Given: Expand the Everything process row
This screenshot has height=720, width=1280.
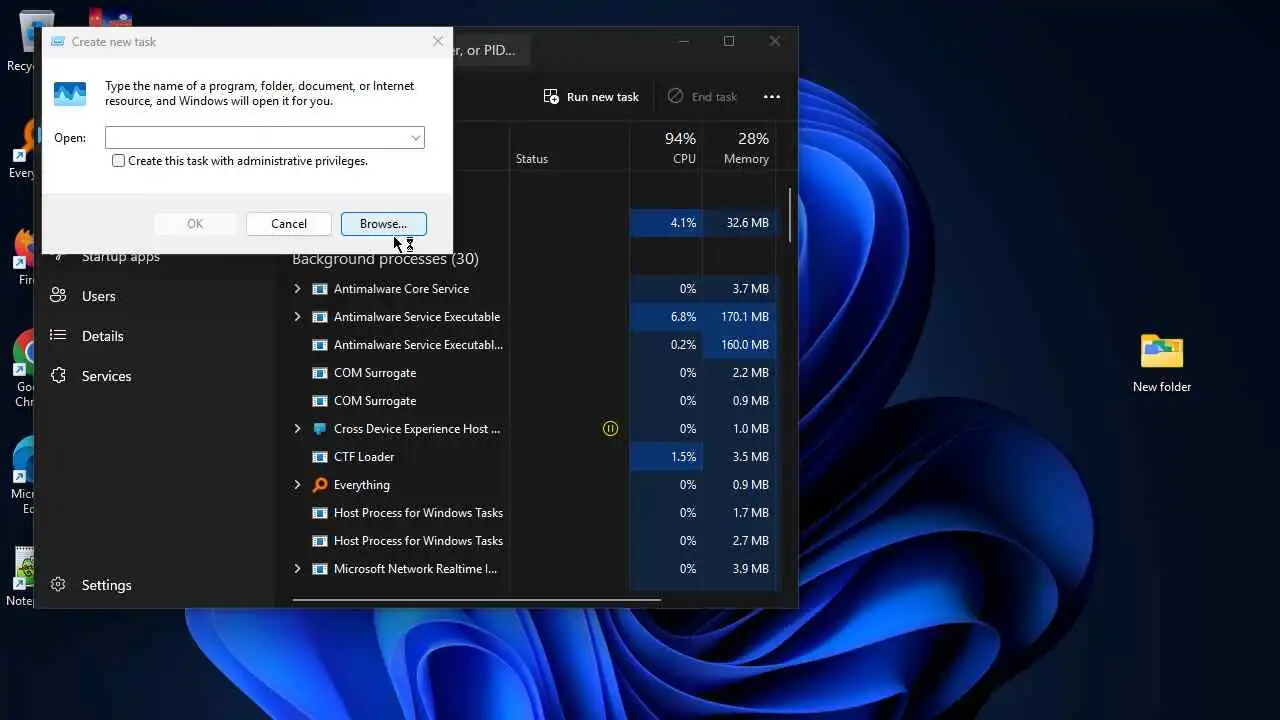Looking at the screenshot, I should click(x=297, y=485).
